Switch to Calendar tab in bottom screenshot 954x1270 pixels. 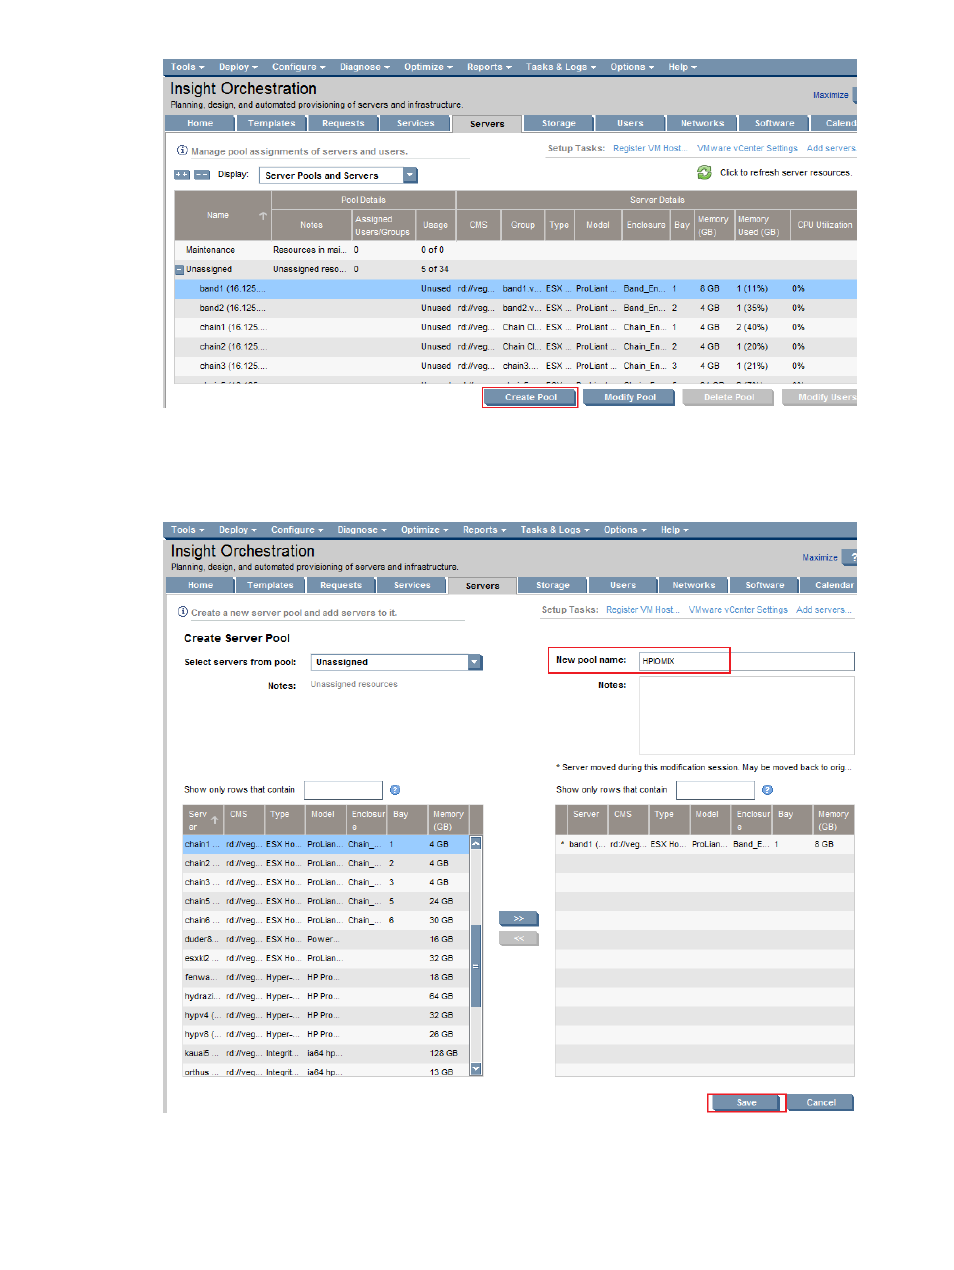(830, 585)
